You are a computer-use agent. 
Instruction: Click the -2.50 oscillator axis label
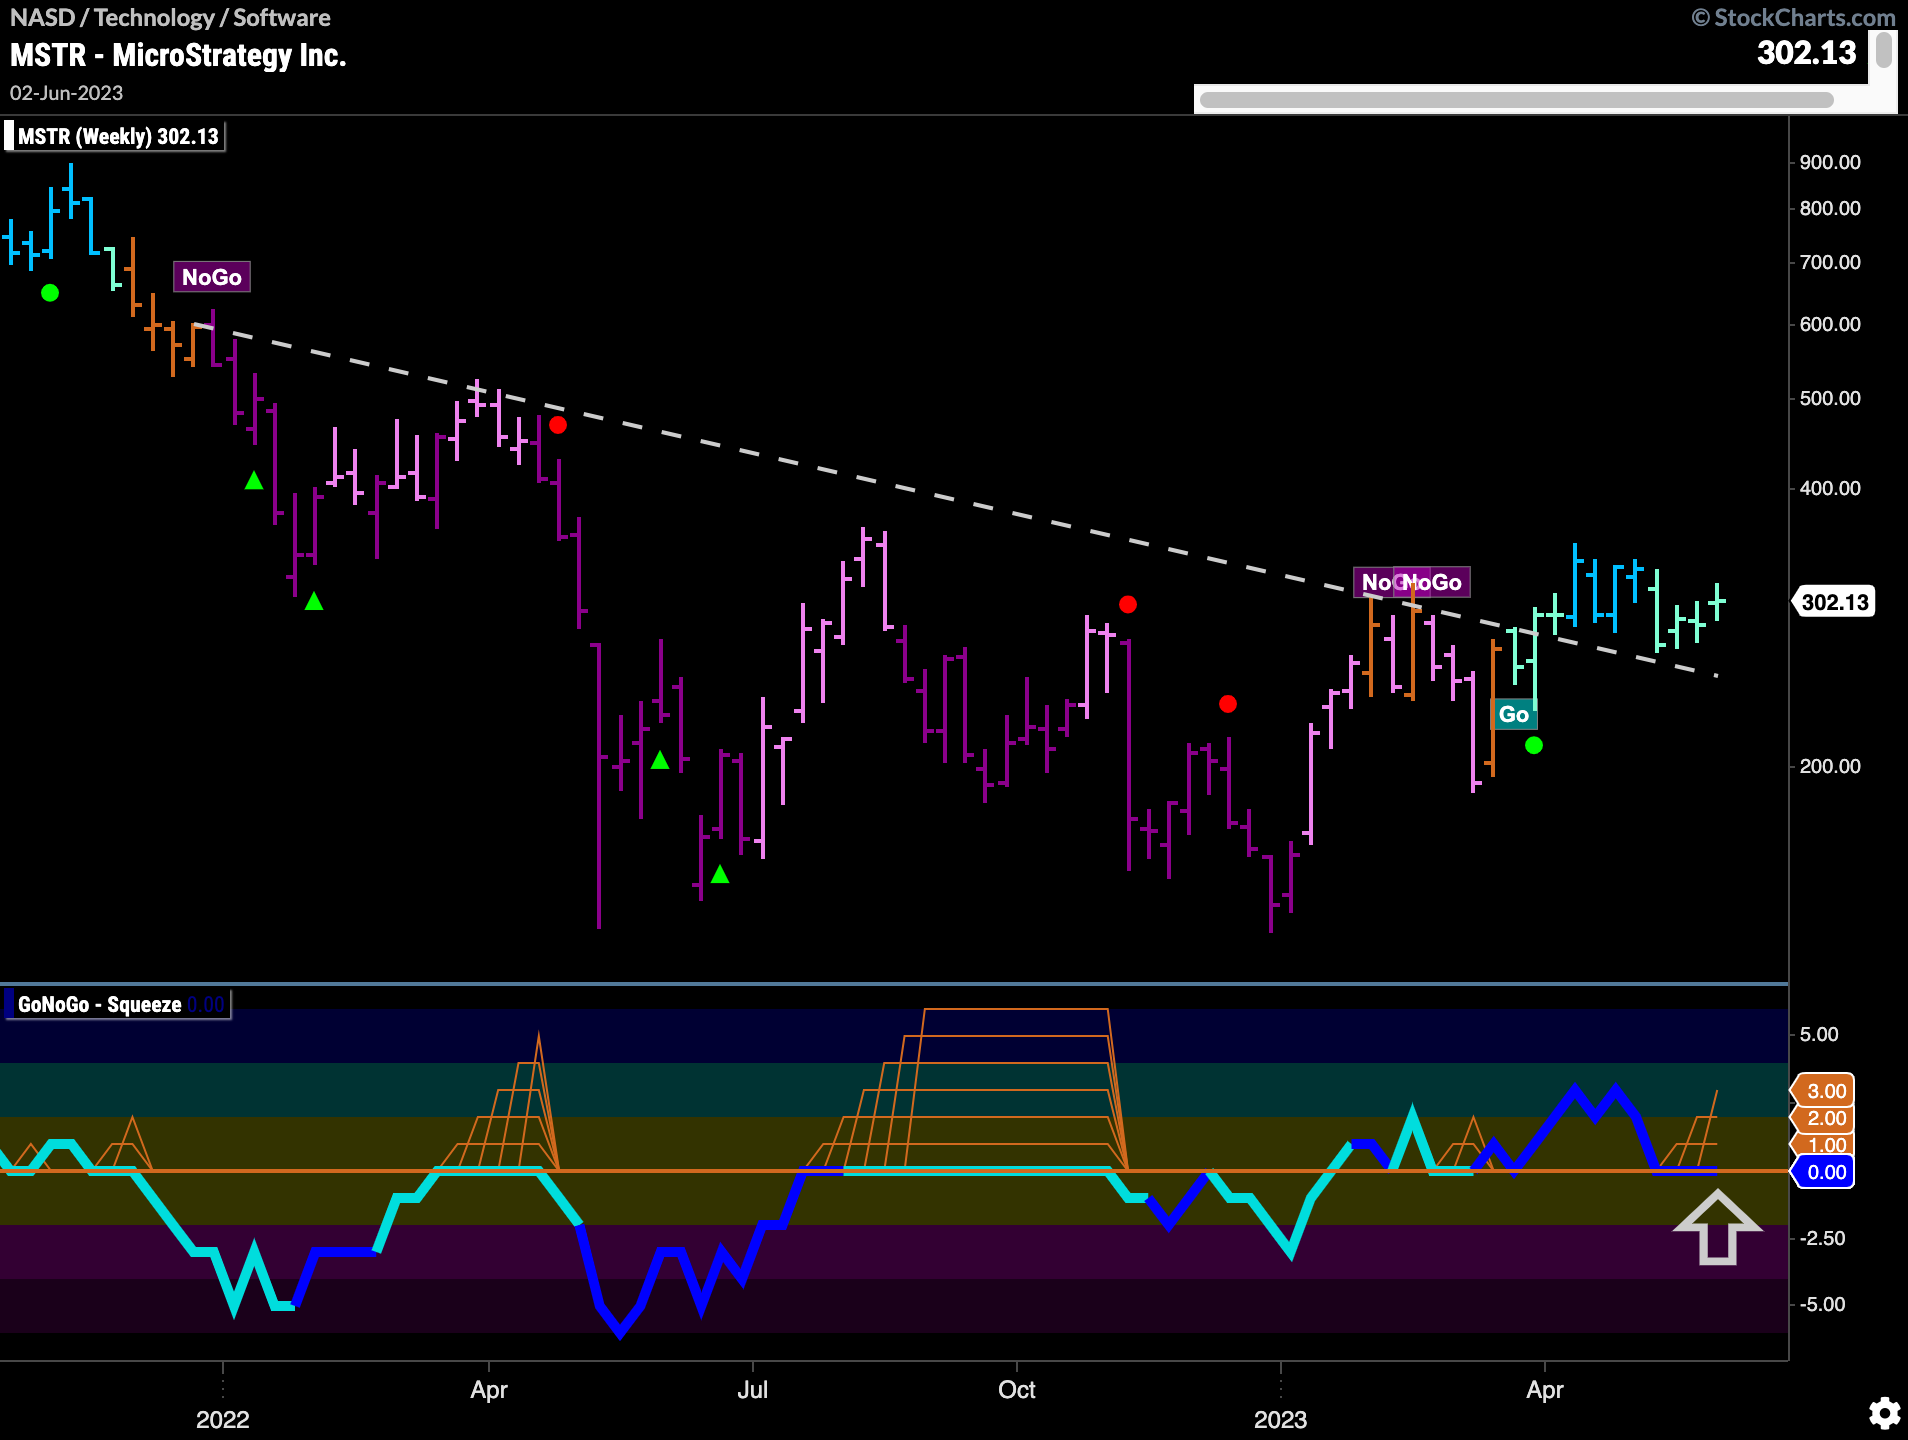1822,1238
